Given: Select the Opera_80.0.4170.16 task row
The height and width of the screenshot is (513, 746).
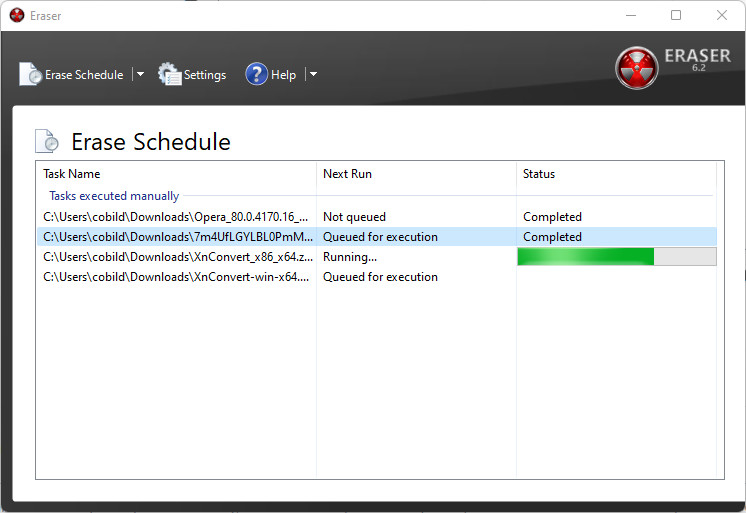Looking at the screenshot, I should pyautogui.click(x=175, y=217).
